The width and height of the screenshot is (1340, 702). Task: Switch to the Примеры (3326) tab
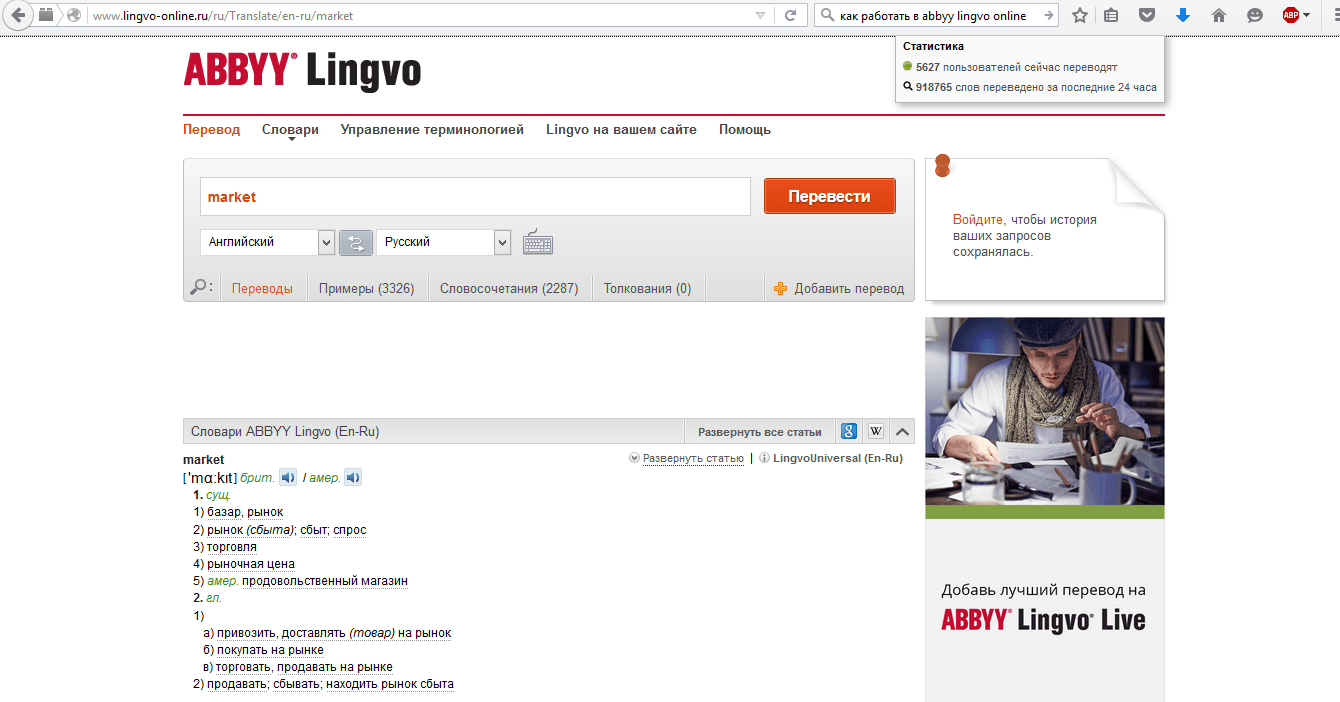point(366,289)
